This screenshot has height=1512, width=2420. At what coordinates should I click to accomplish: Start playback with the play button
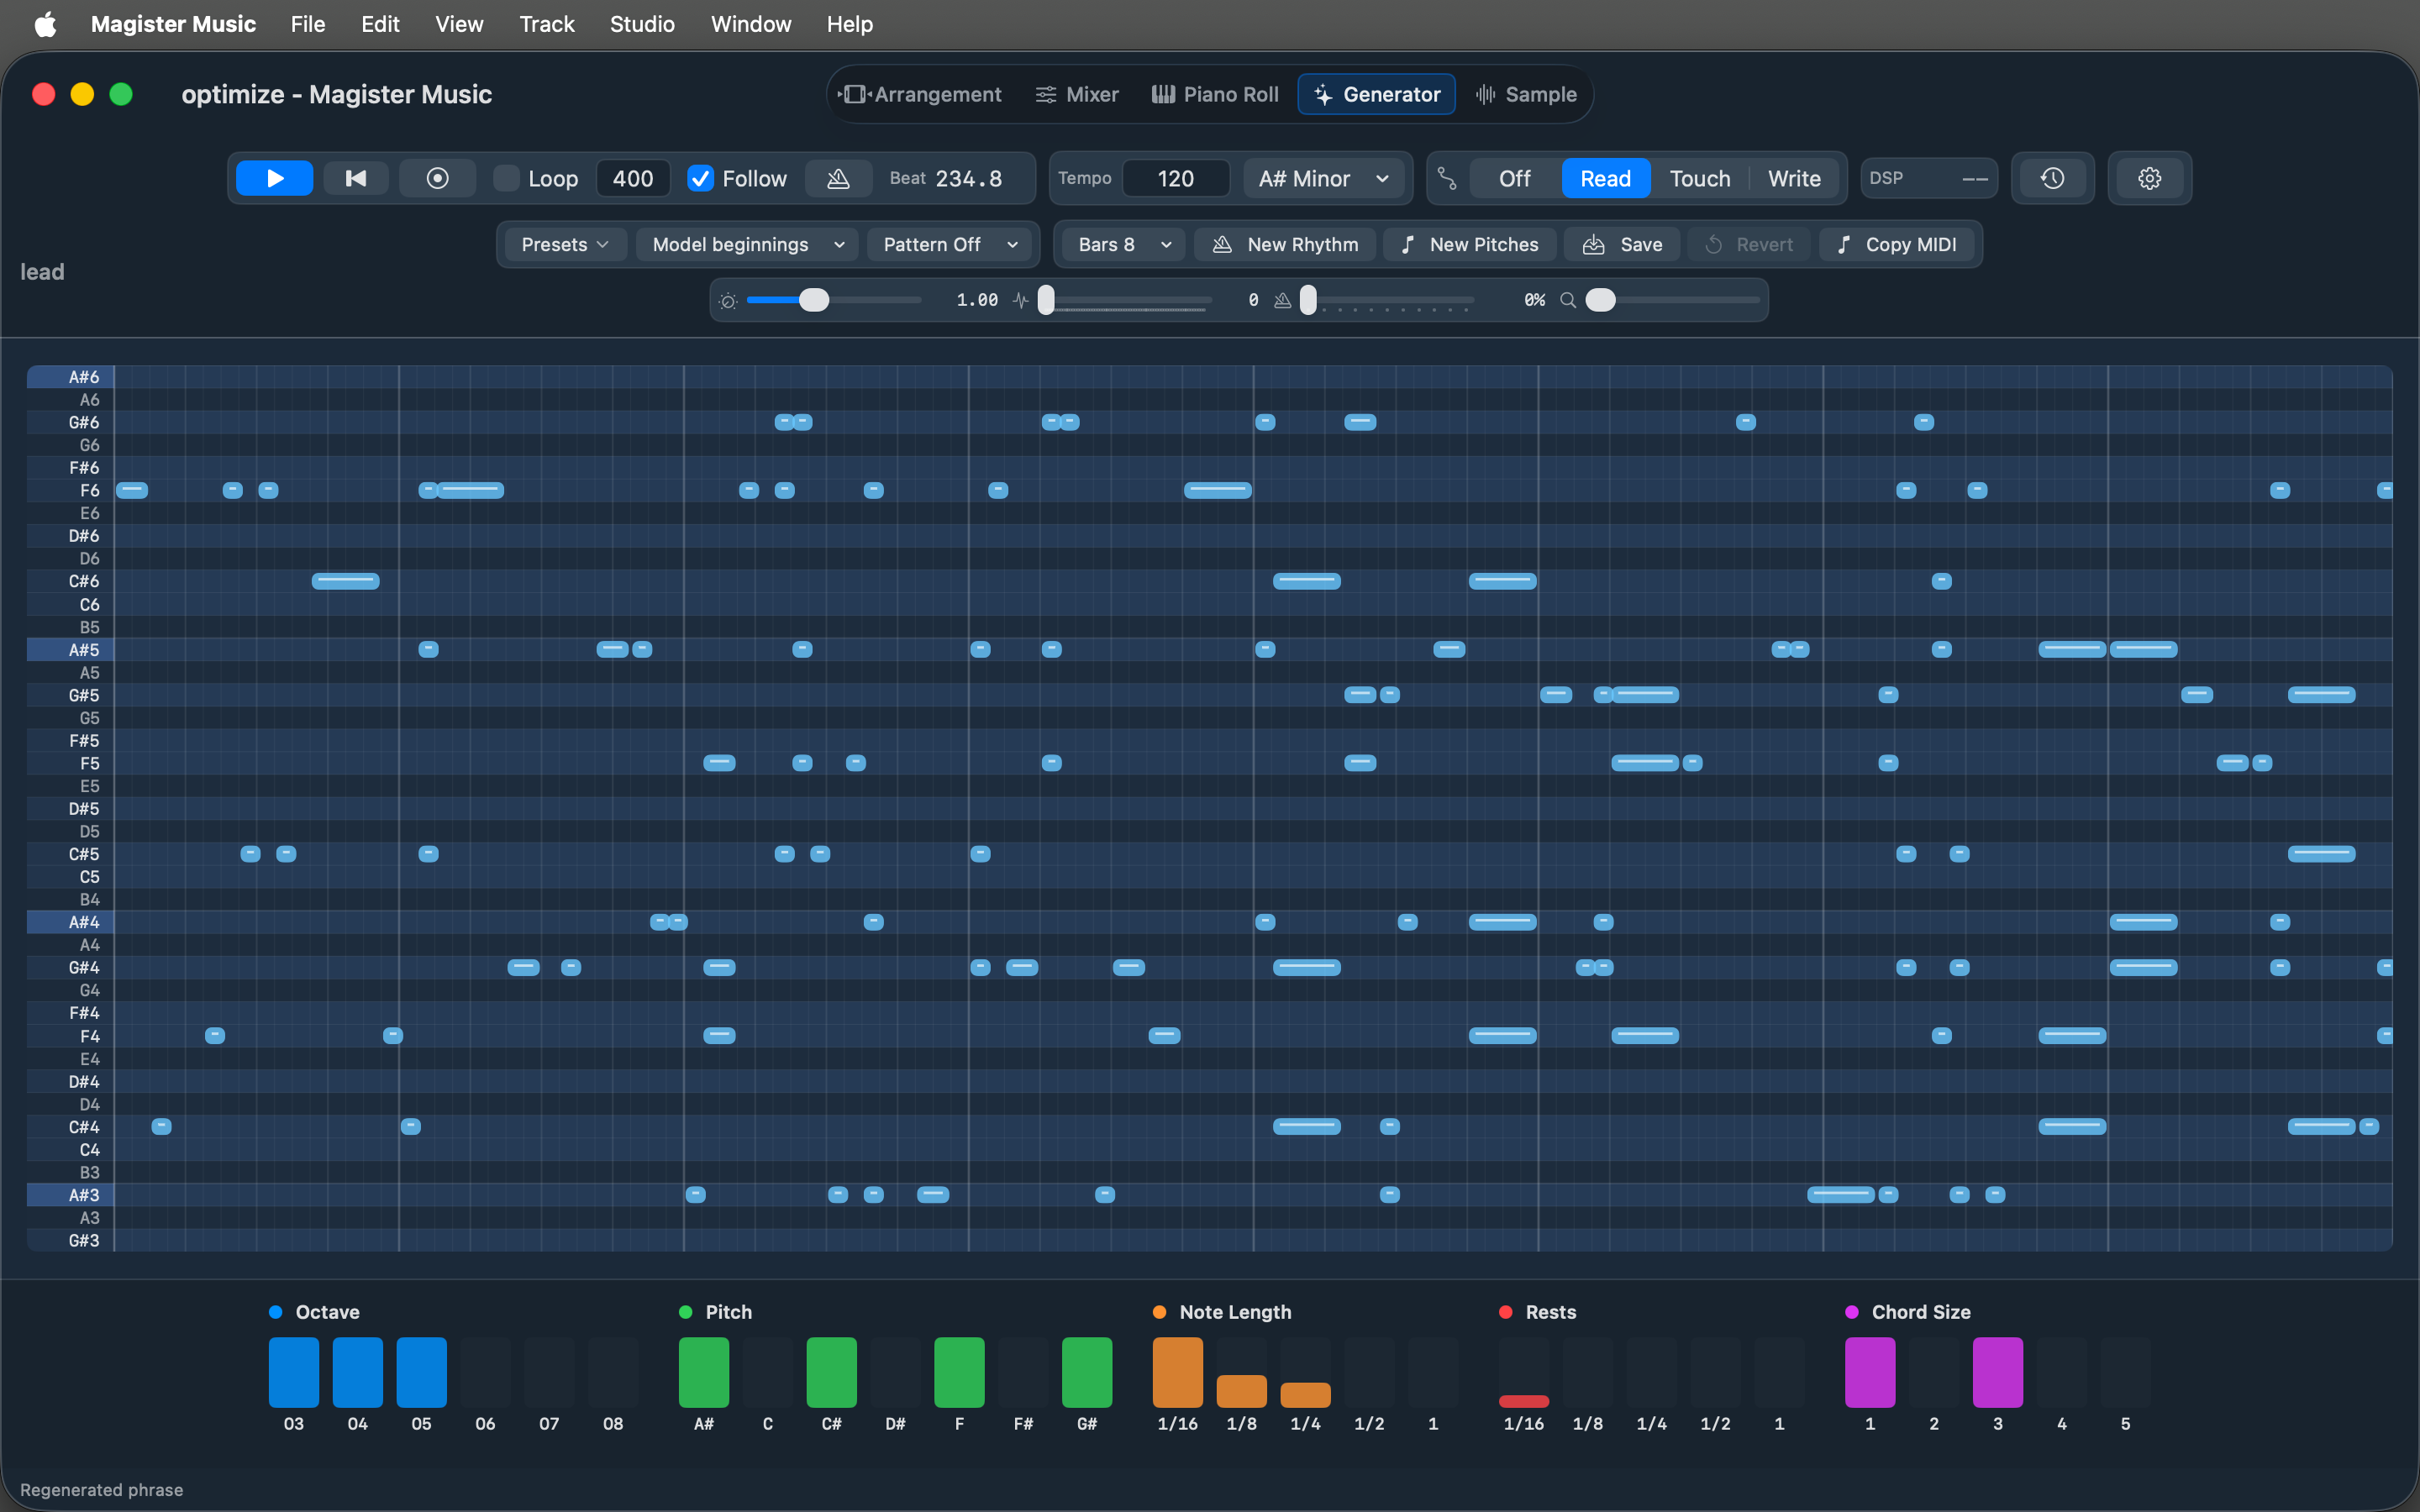click(274, 178)
